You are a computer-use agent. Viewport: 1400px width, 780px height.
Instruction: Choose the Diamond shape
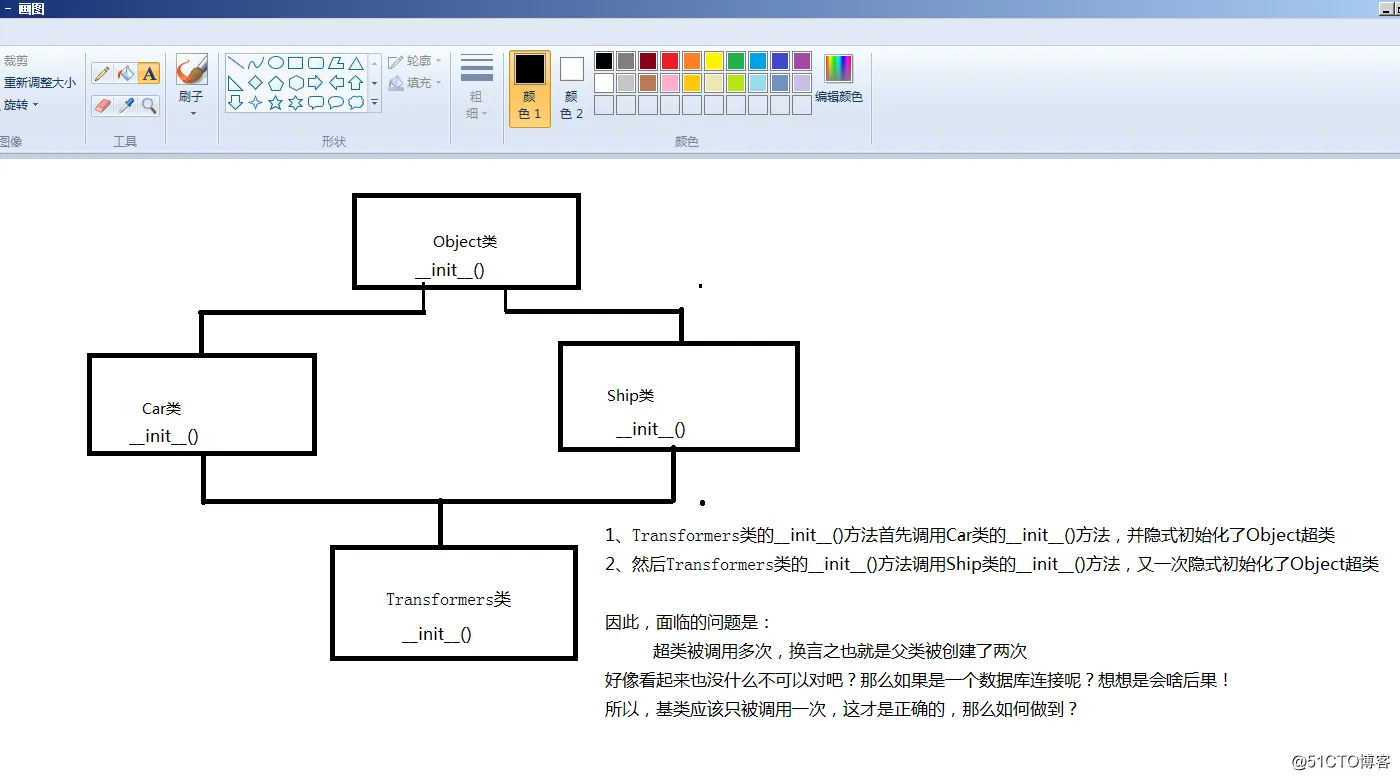click(x=256, y=83)
